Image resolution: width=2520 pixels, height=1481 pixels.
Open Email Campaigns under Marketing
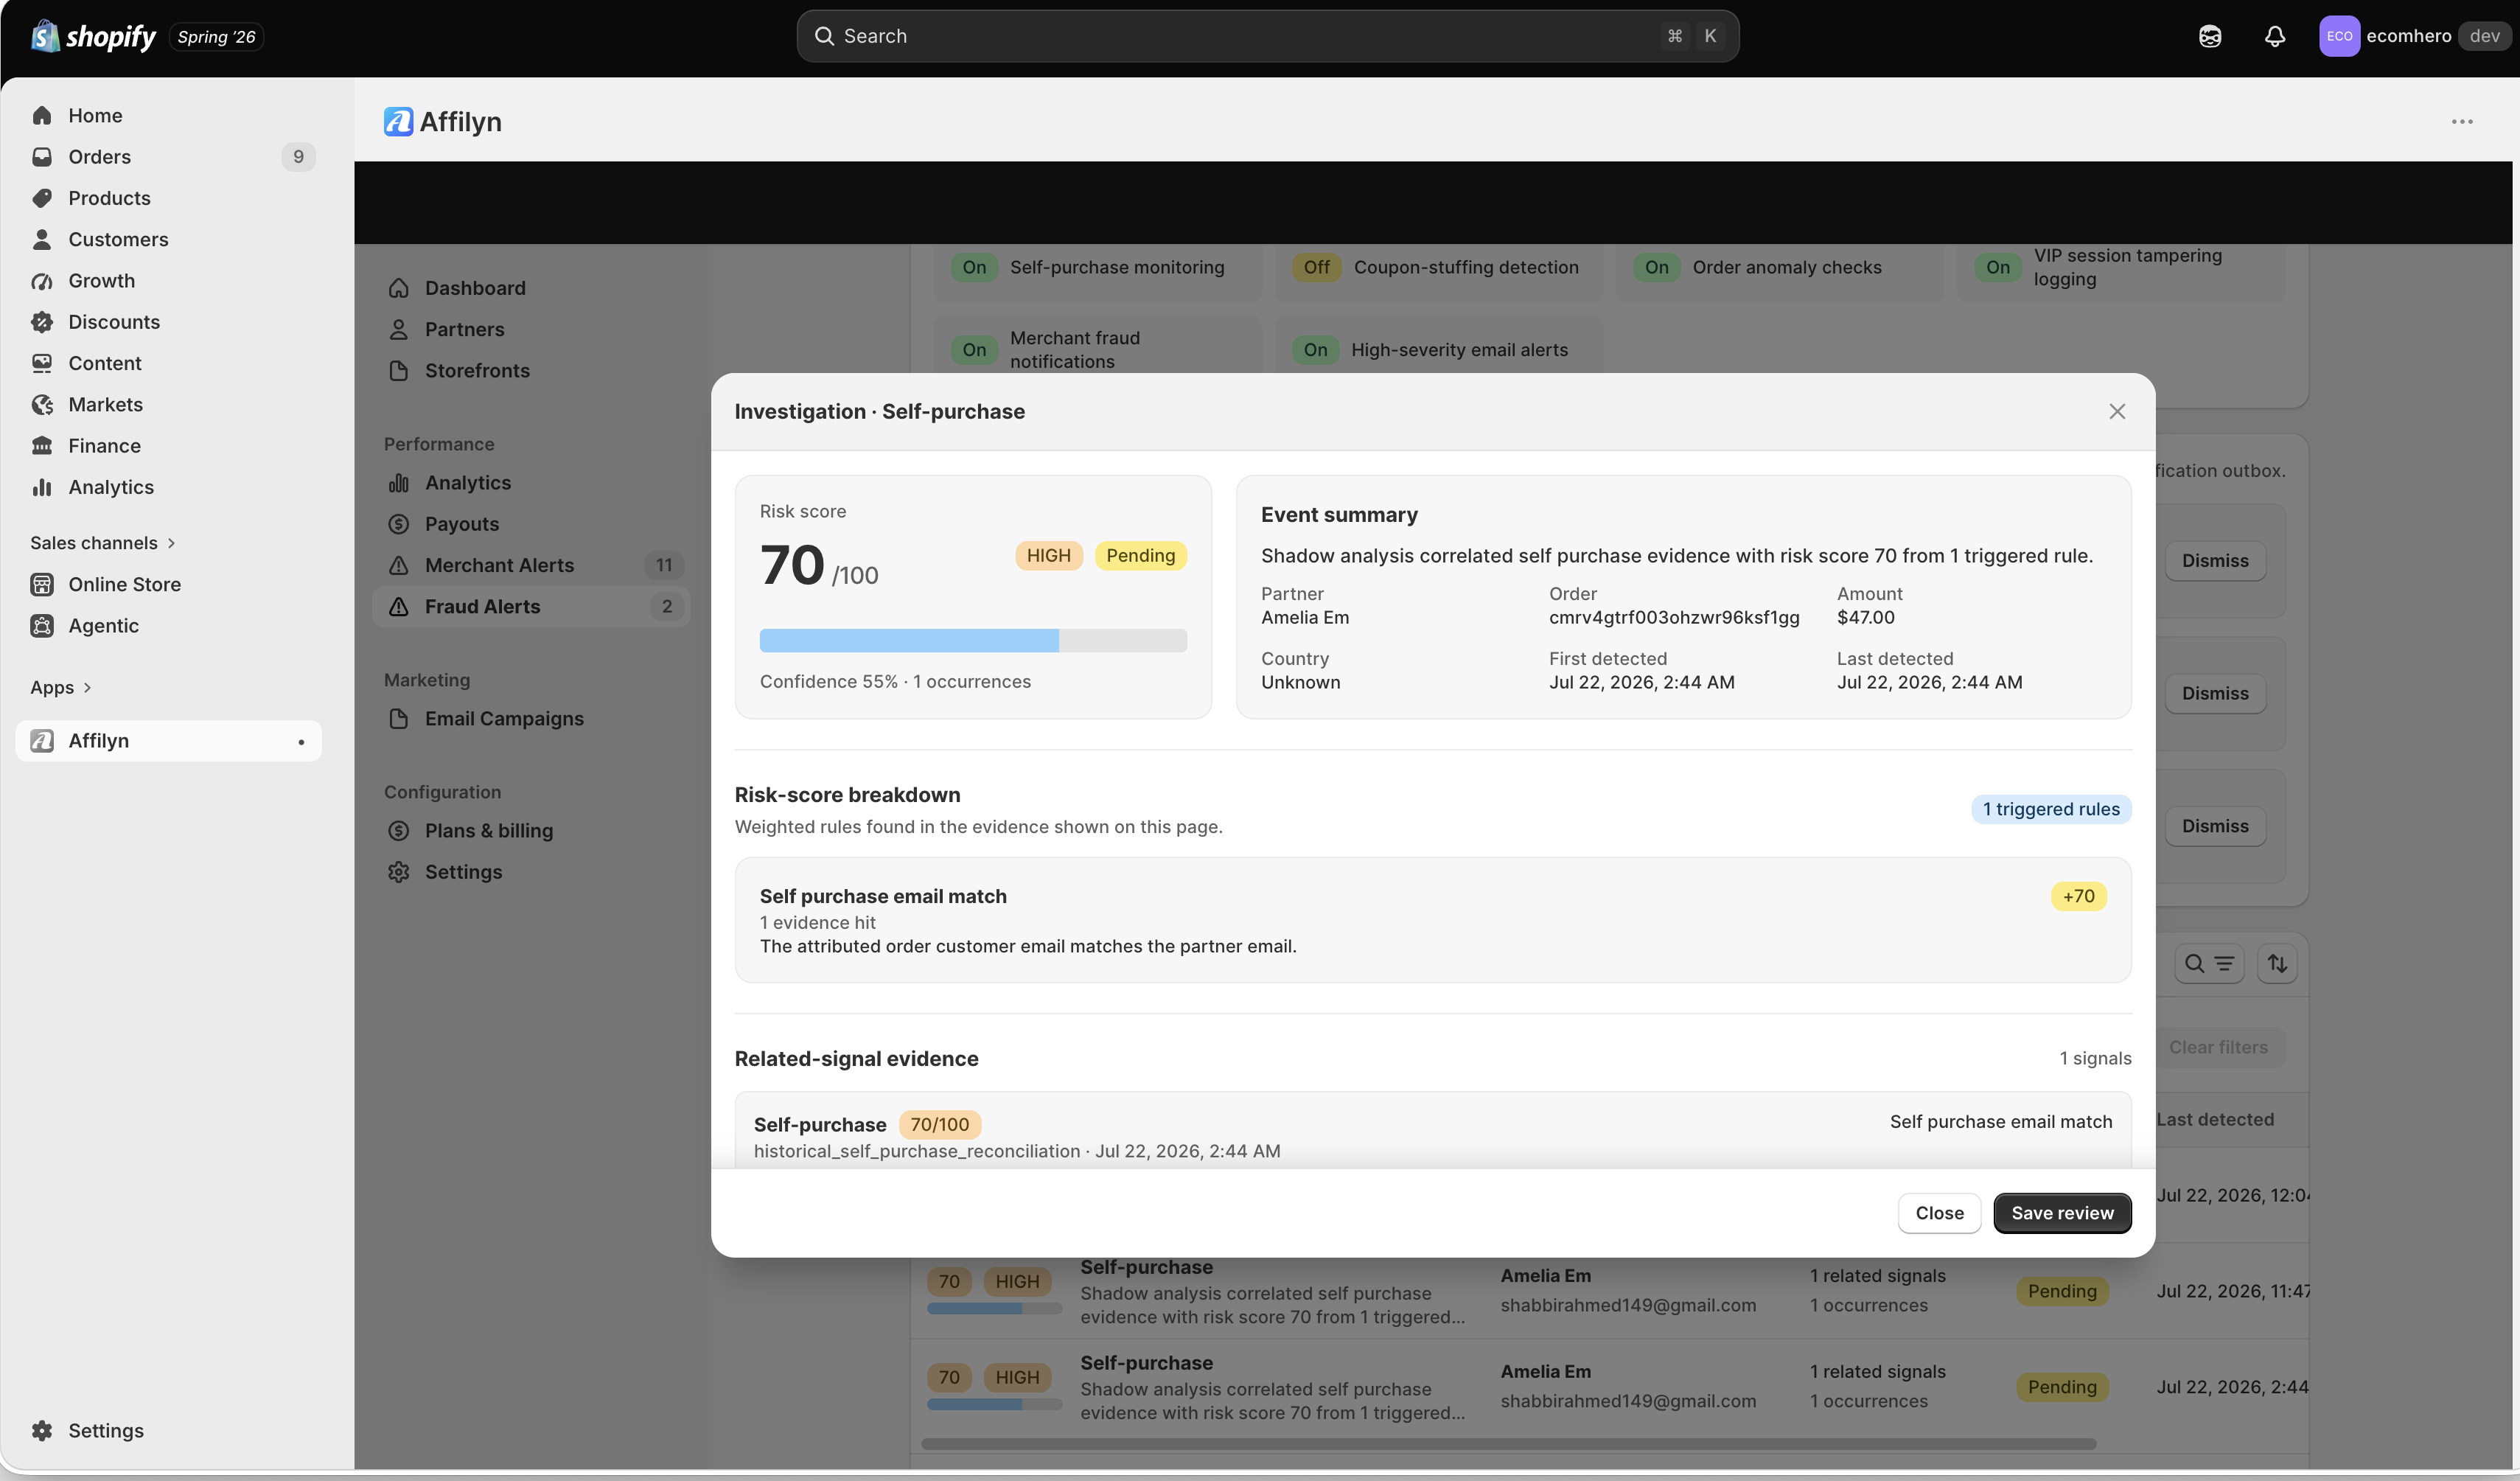coord(504,719)
